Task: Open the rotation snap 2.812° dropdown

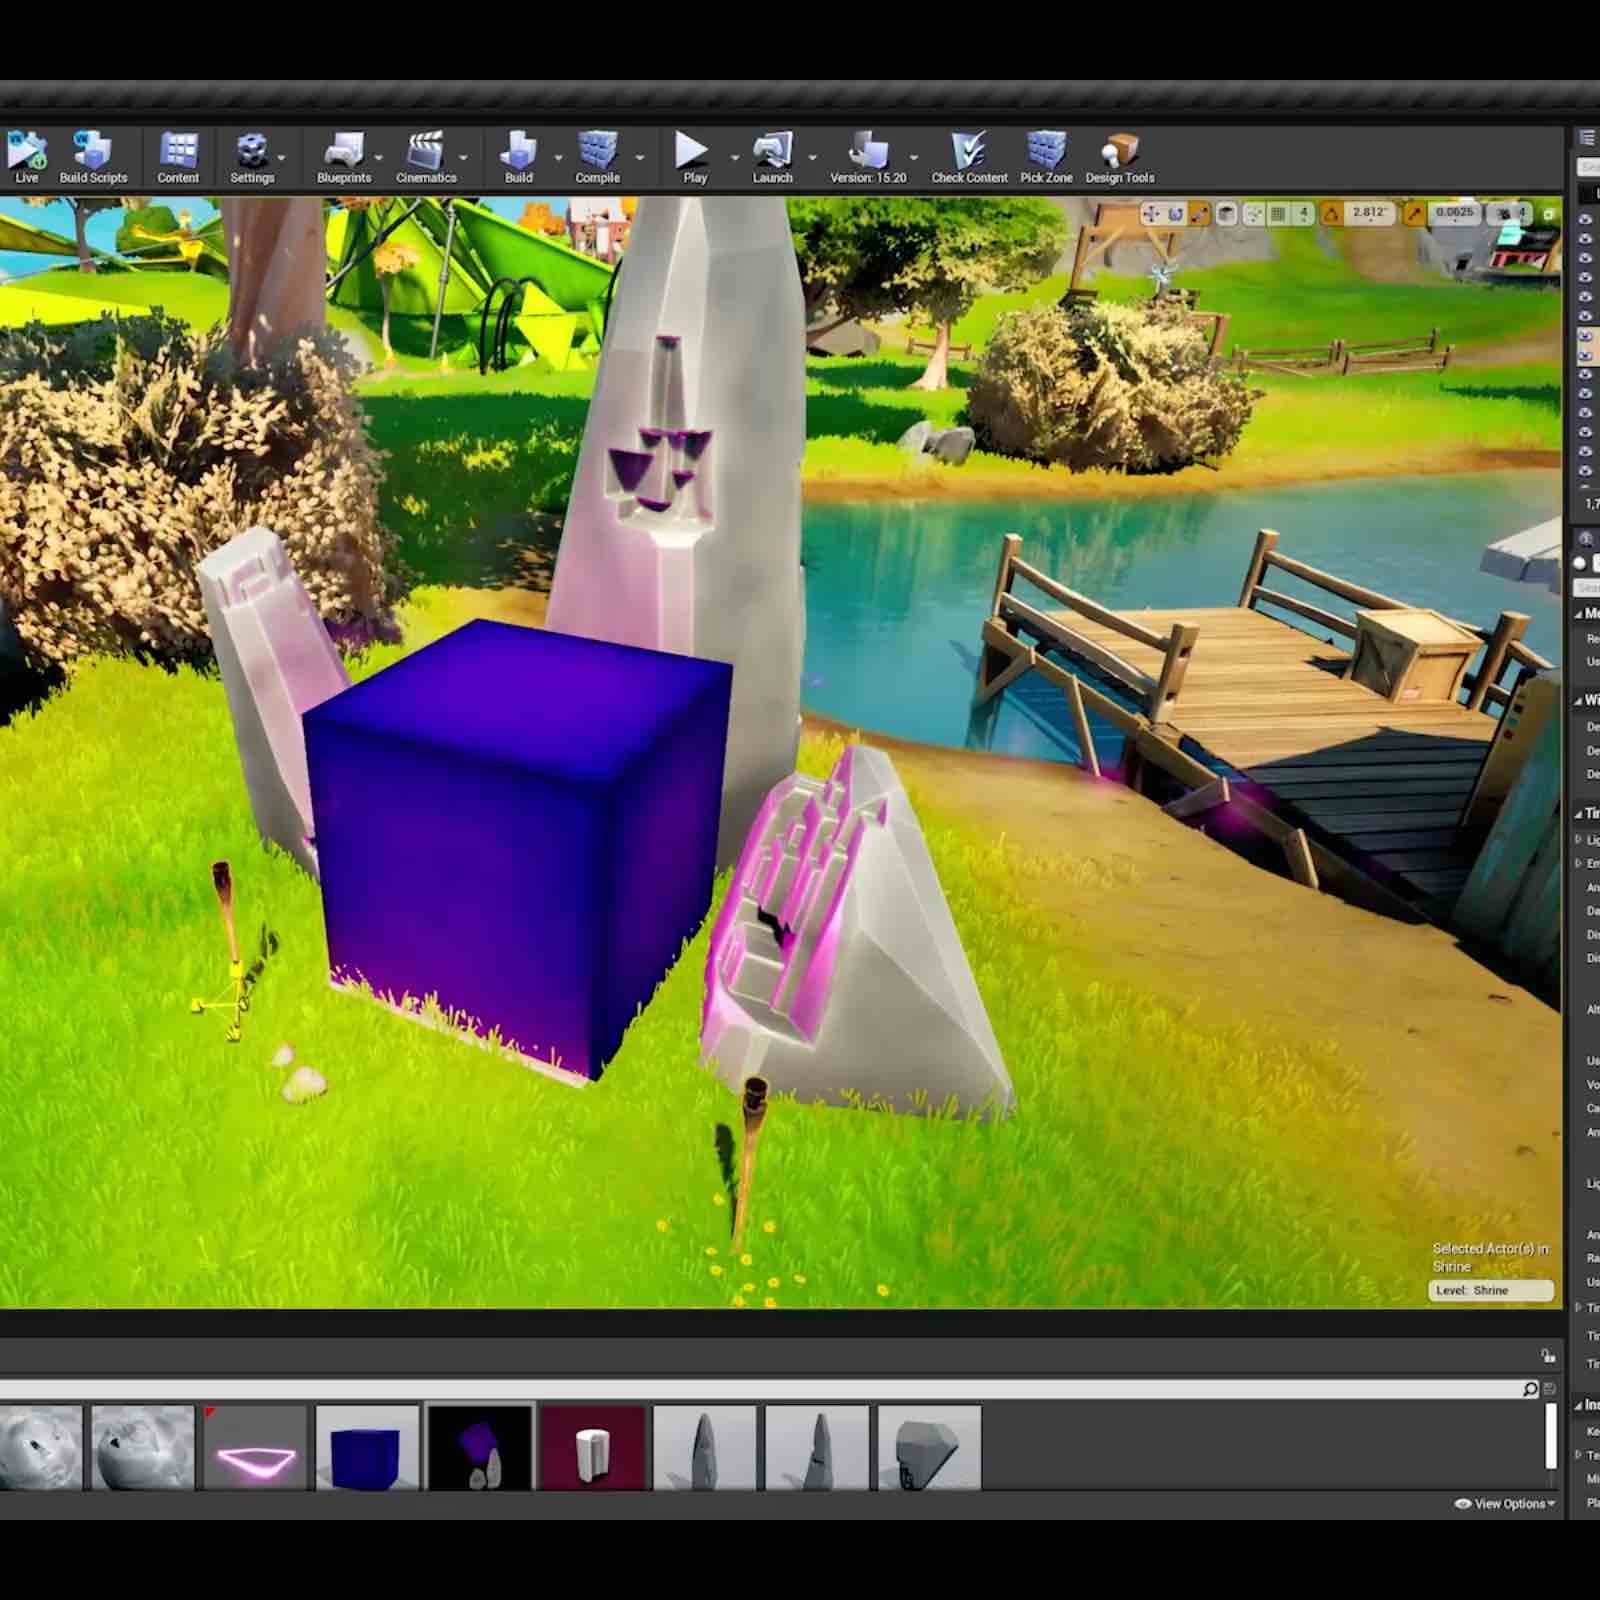Action: 1370,214
